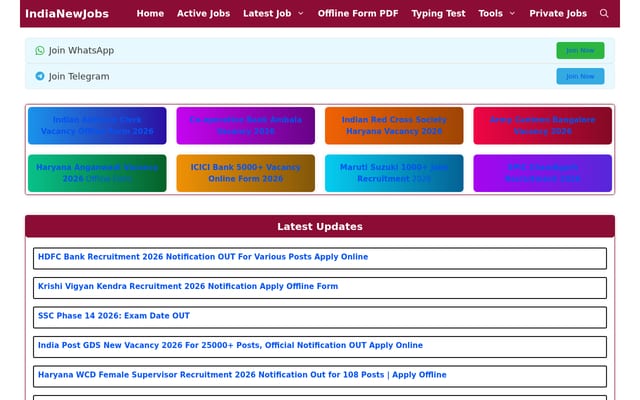The height and width of the screenshot is (400, 640).
Task: Open India Post GDS New Vacancy link
Action: click(230, 345)
